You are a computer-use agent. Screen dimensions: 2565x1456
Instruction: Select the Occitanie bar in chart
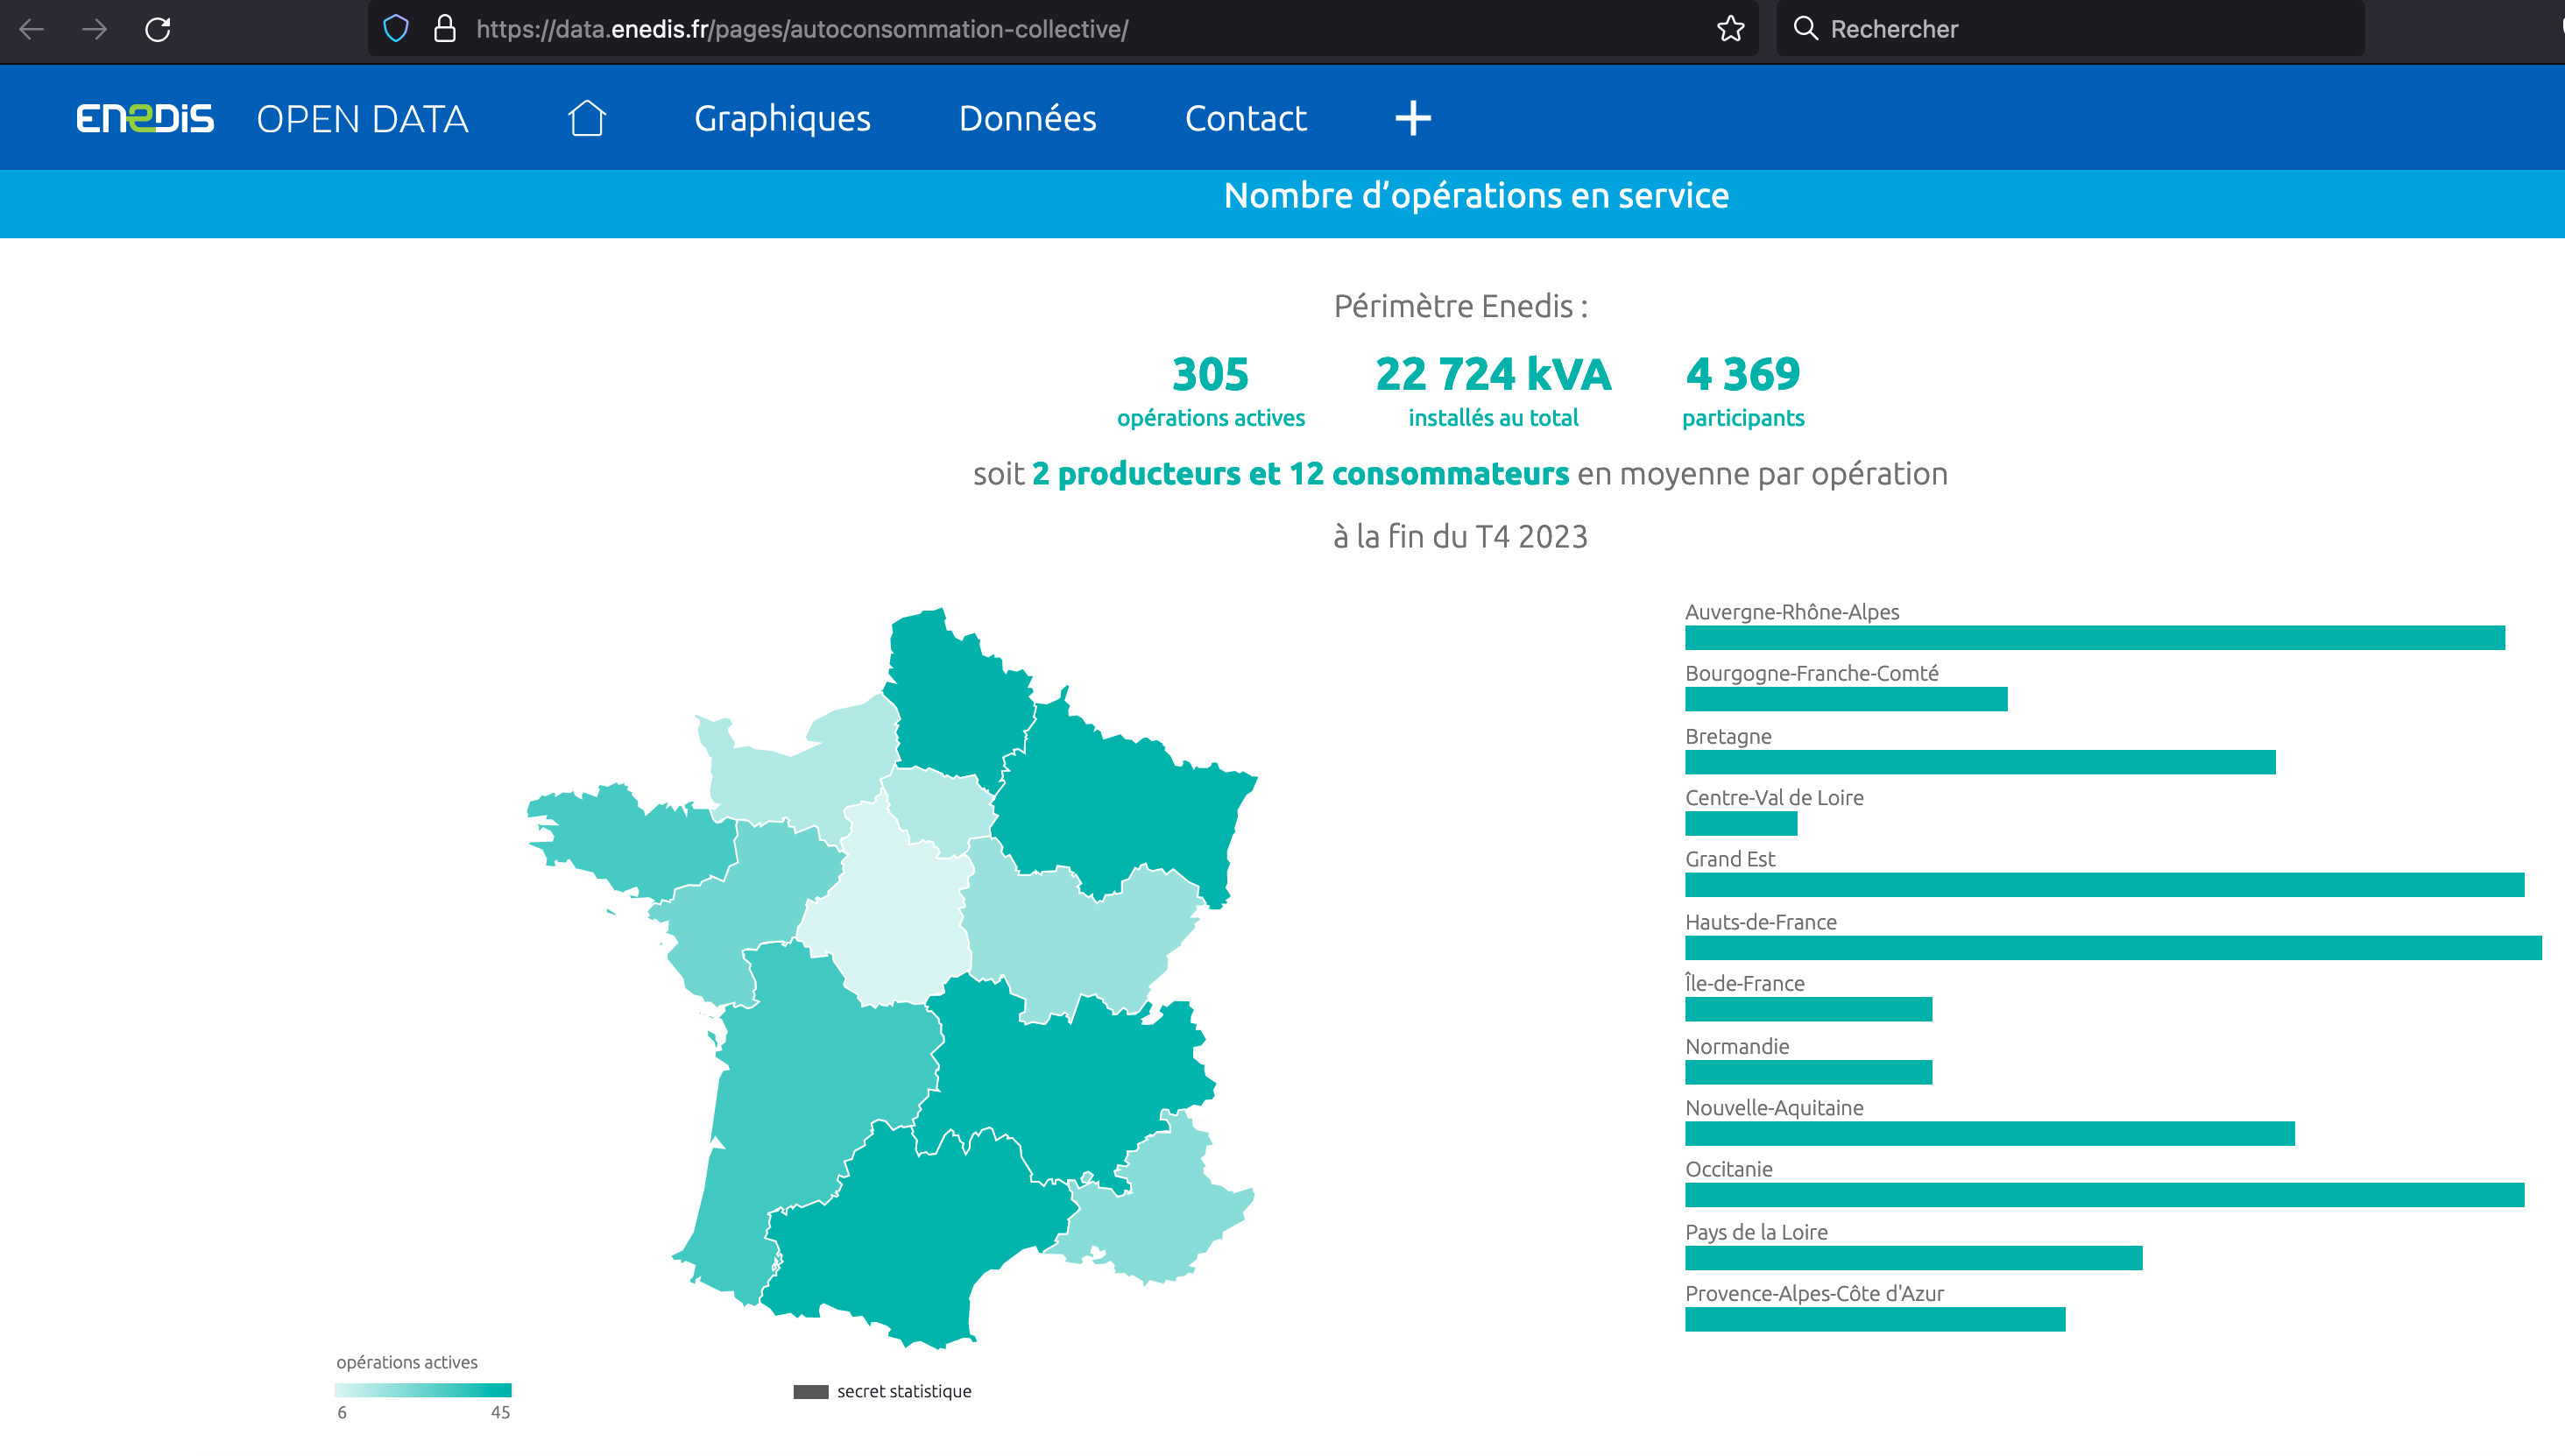tap(2104, 1195)
